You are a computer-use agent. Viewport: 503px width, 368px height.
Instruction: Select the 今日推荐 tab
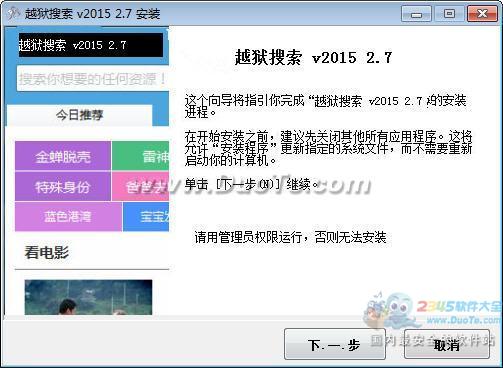(x=79, y=115)
